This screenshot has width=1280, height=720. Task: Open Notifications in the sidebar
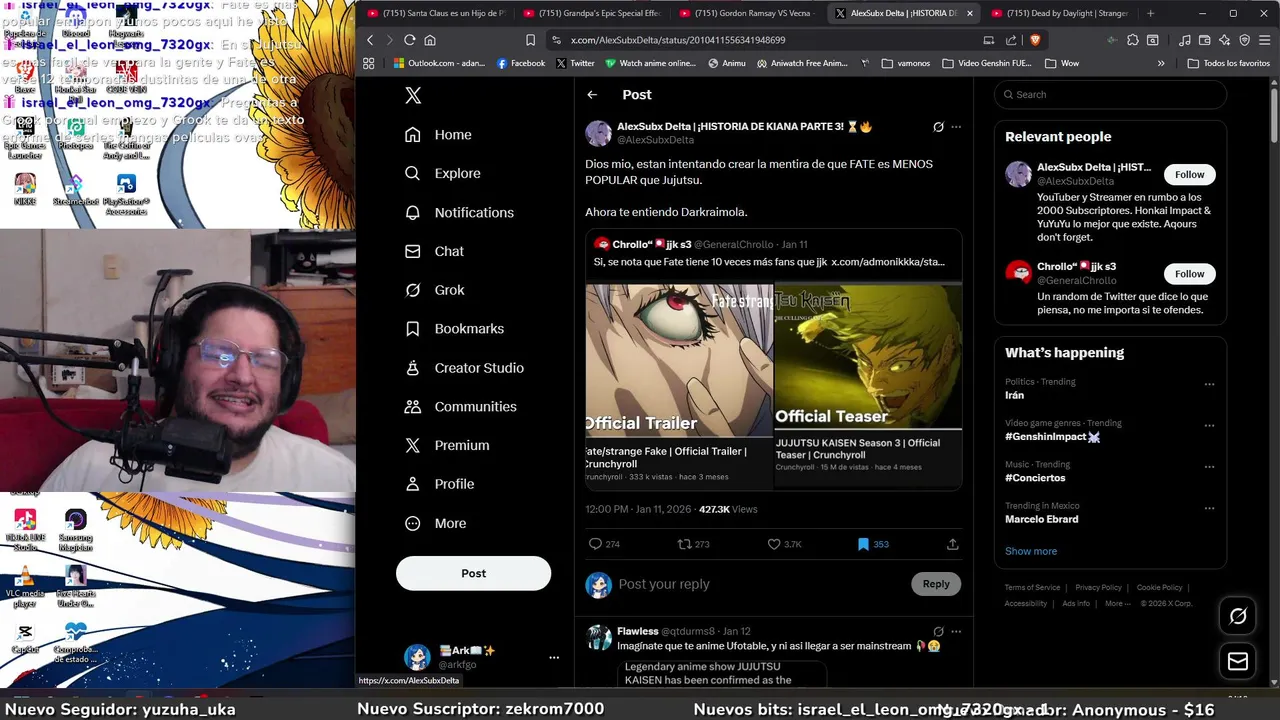click(x=459, y=212)
